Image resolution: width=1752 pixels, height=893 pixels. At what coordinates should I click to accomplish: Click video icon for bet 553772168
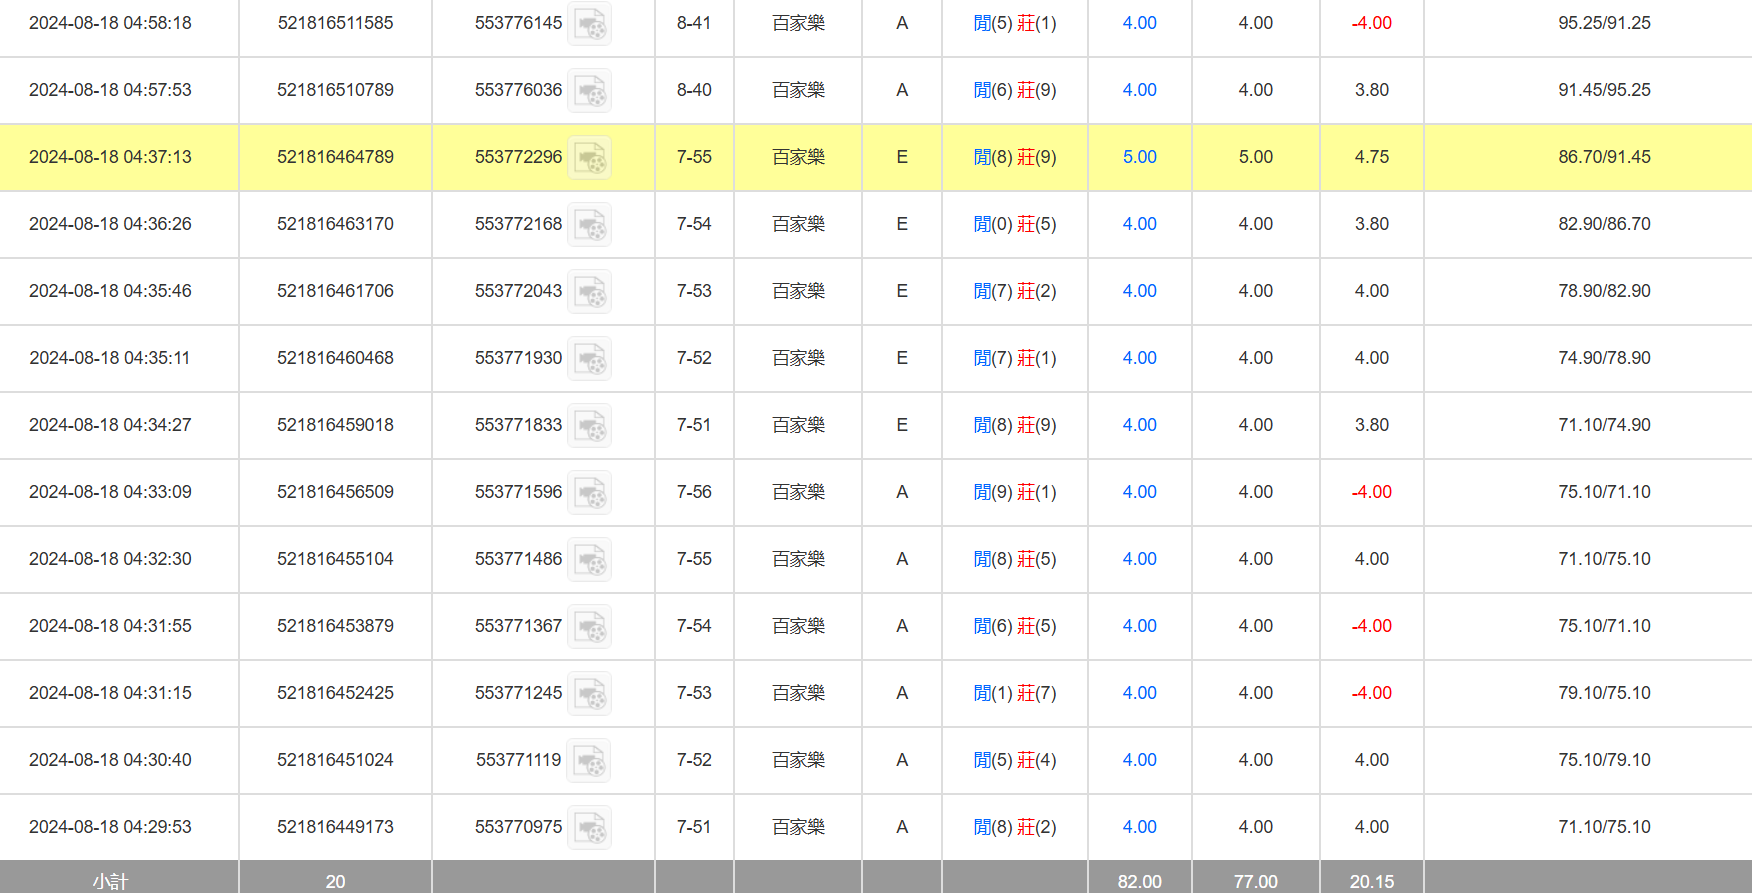(589, 224)
